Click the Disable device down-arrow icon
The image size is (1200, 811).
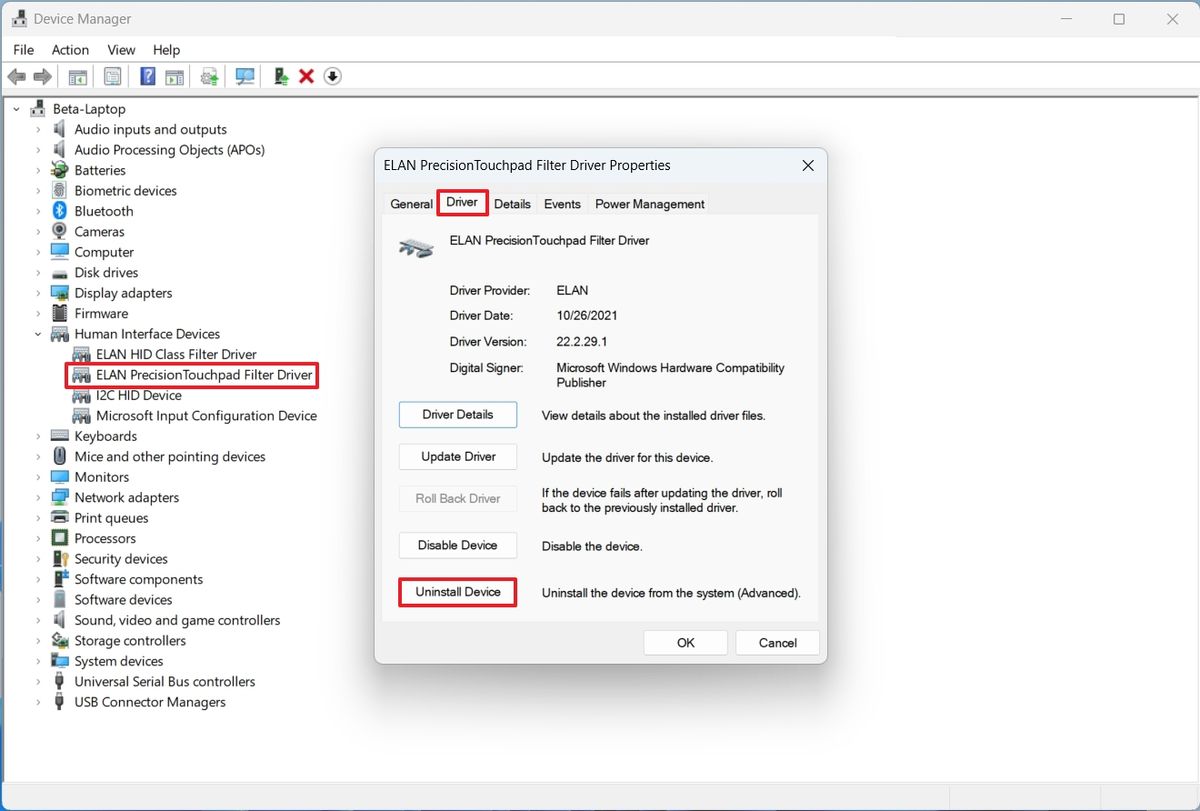332,76
